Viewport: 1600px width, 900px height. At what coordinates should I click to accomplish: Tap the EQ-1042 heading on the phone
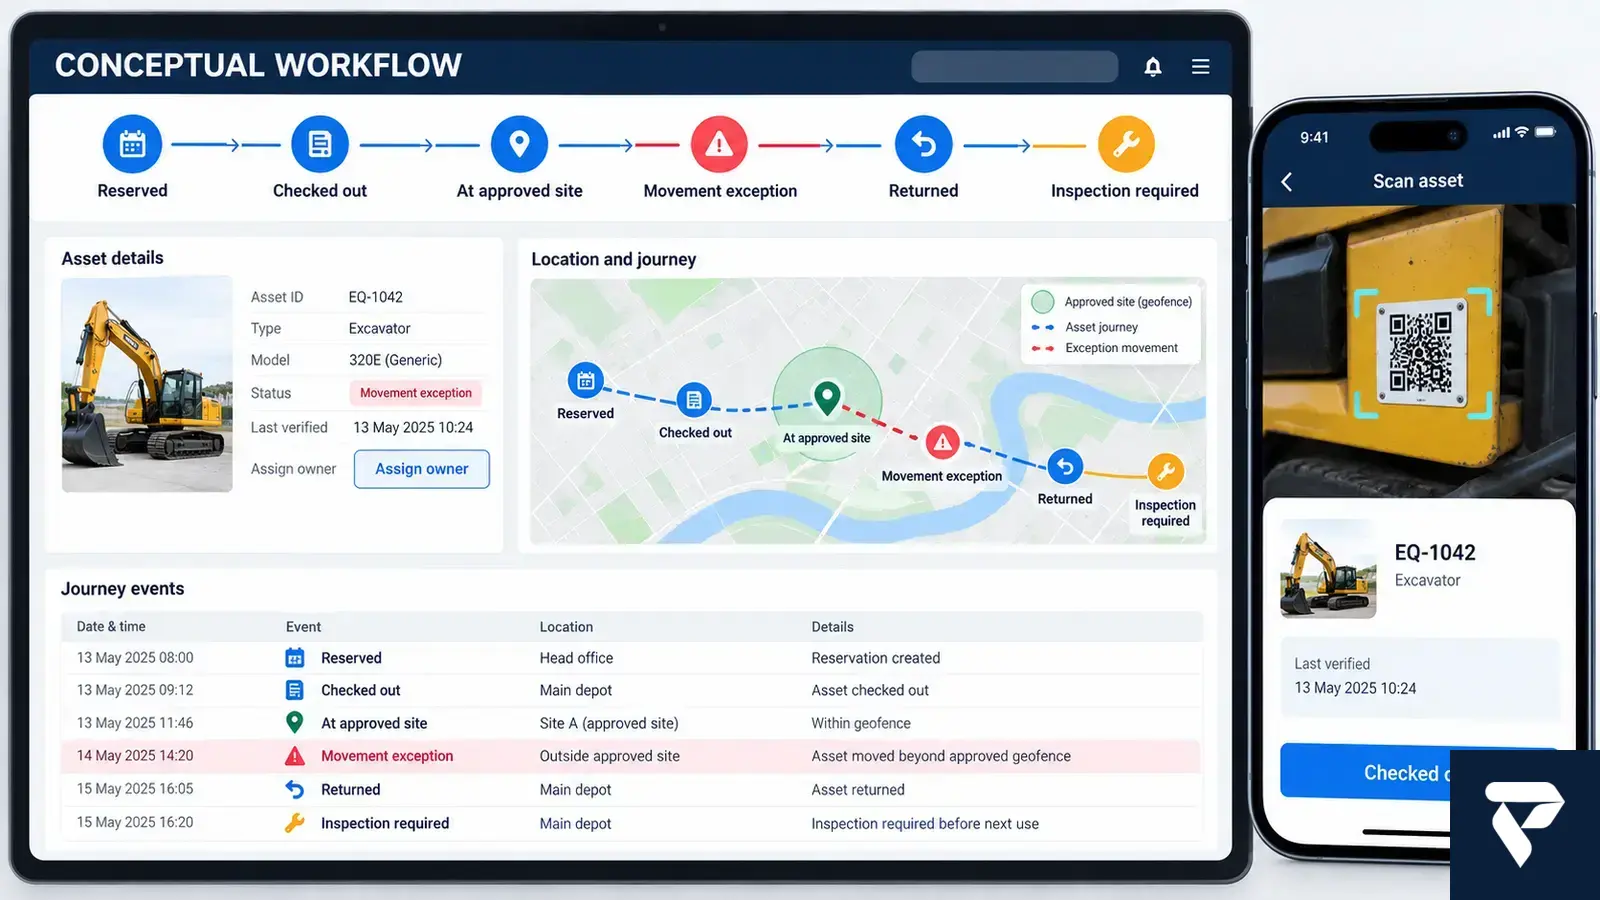1435,553
